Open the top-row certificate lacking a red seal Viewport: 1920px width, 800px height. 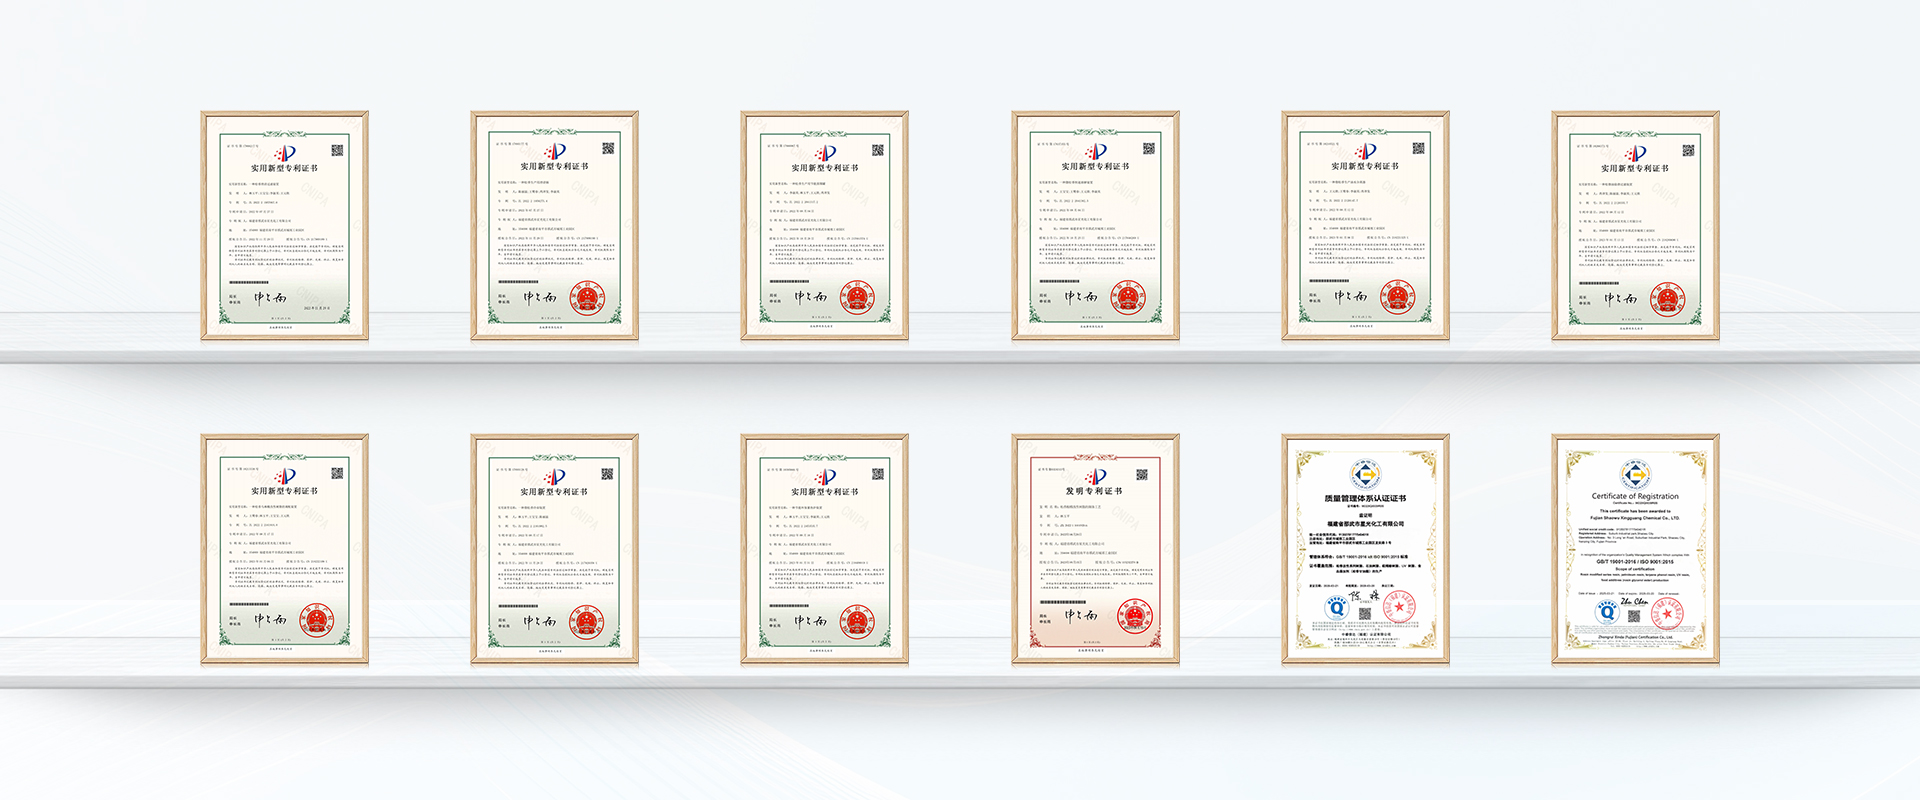285,225
